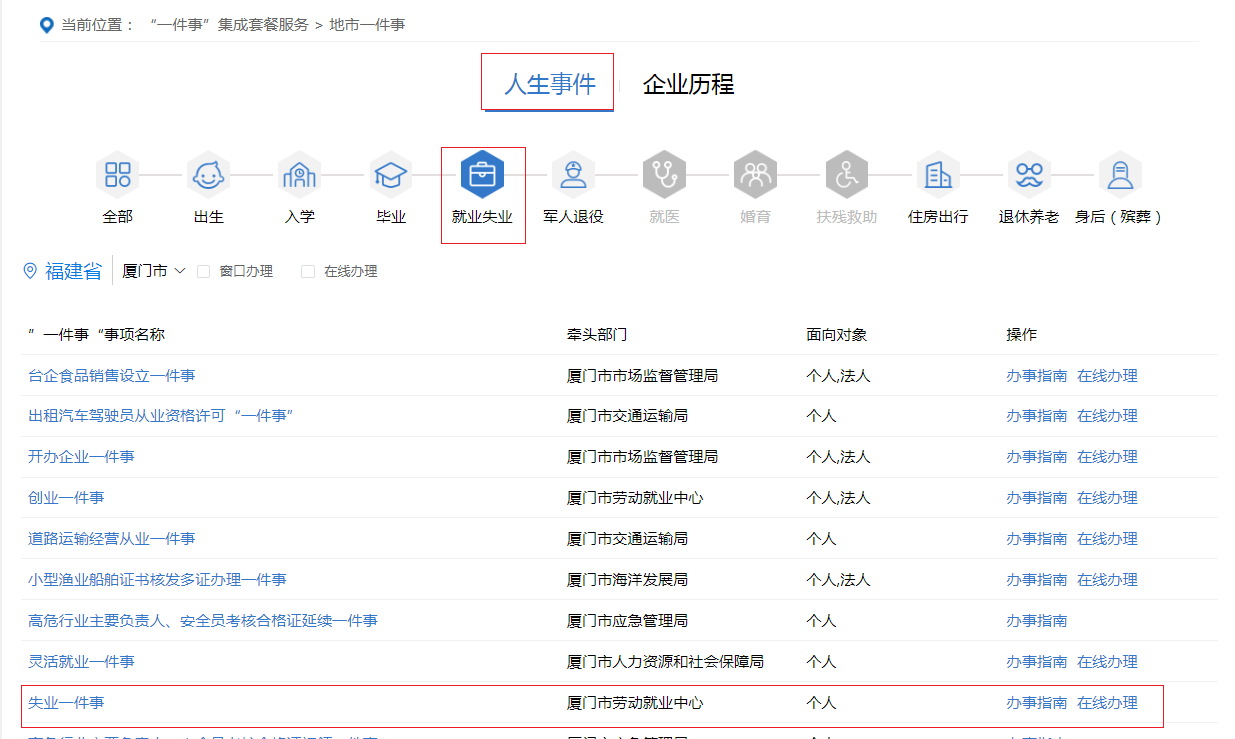Expand the 厦门市 city dropdown

click(154, 271)
